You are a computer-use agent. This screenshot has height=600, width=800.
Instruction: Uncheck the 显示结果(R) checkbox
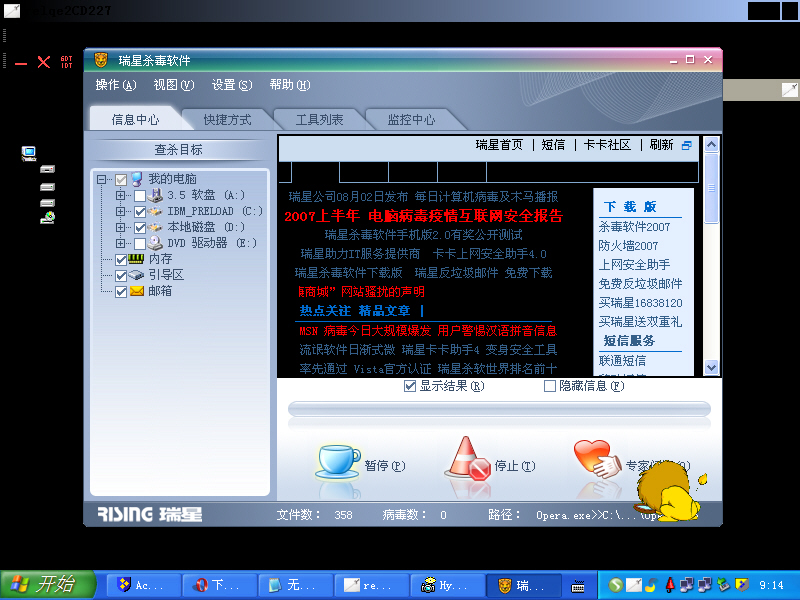pyautogui.click(x=410, y=386)
